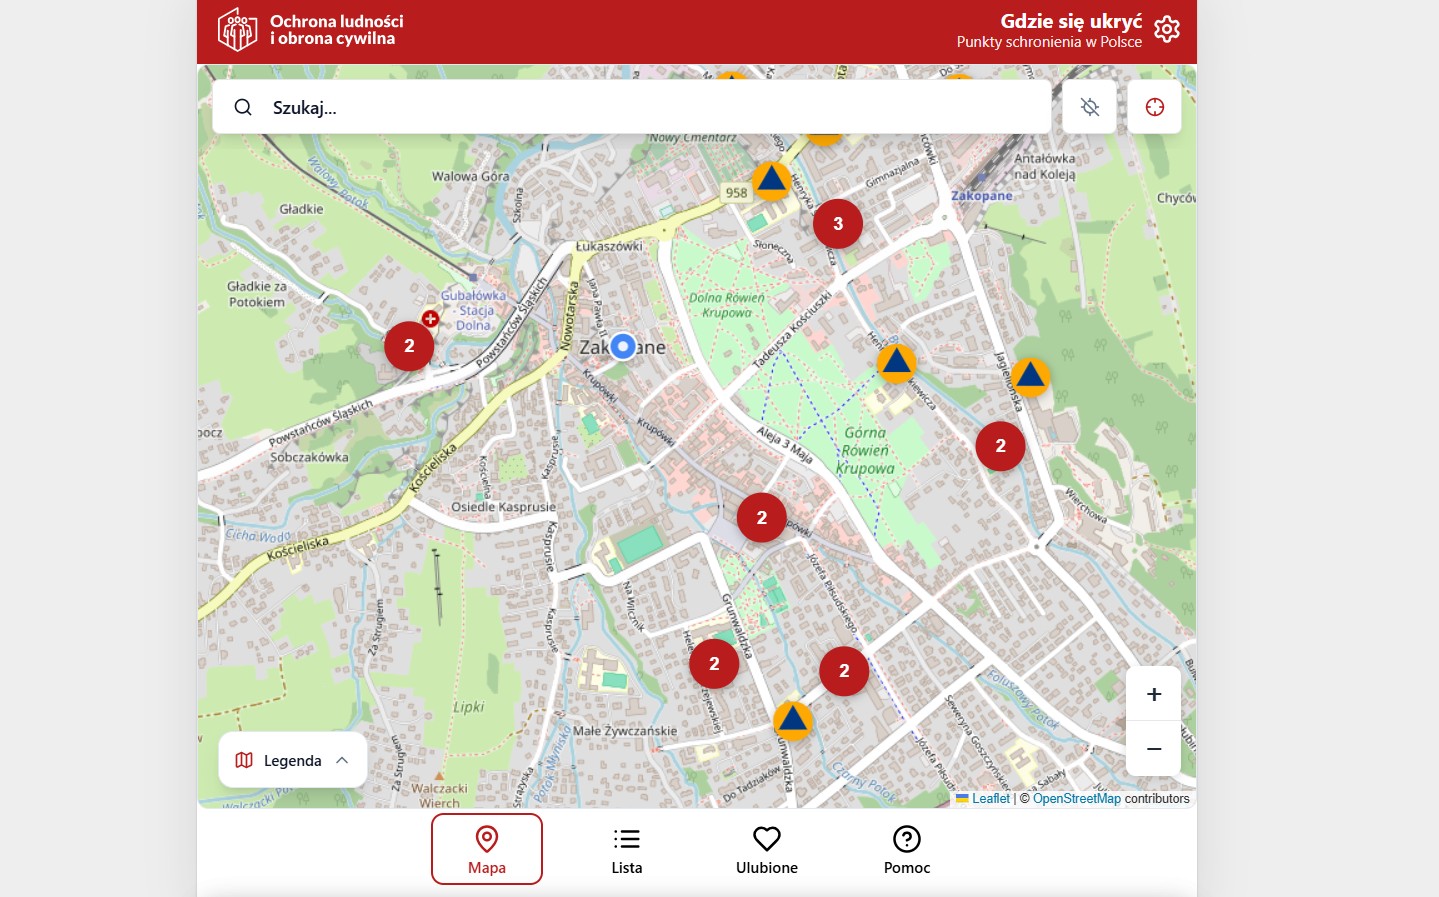Expand the Legenda panel
Viewport: 1439px width, 897px height.
292,760
